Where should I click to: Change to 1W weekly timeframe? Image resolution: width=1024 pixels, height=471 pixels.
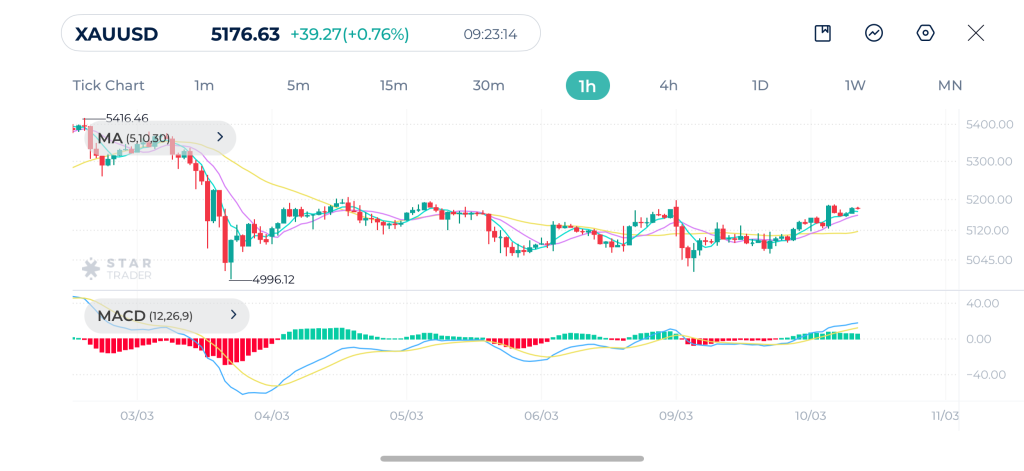tap(855, 85)
